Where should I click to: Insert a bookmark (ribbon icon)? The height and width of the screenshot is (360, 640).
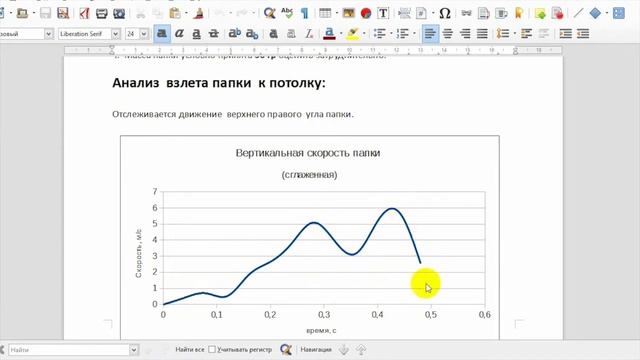pos(519,13)
